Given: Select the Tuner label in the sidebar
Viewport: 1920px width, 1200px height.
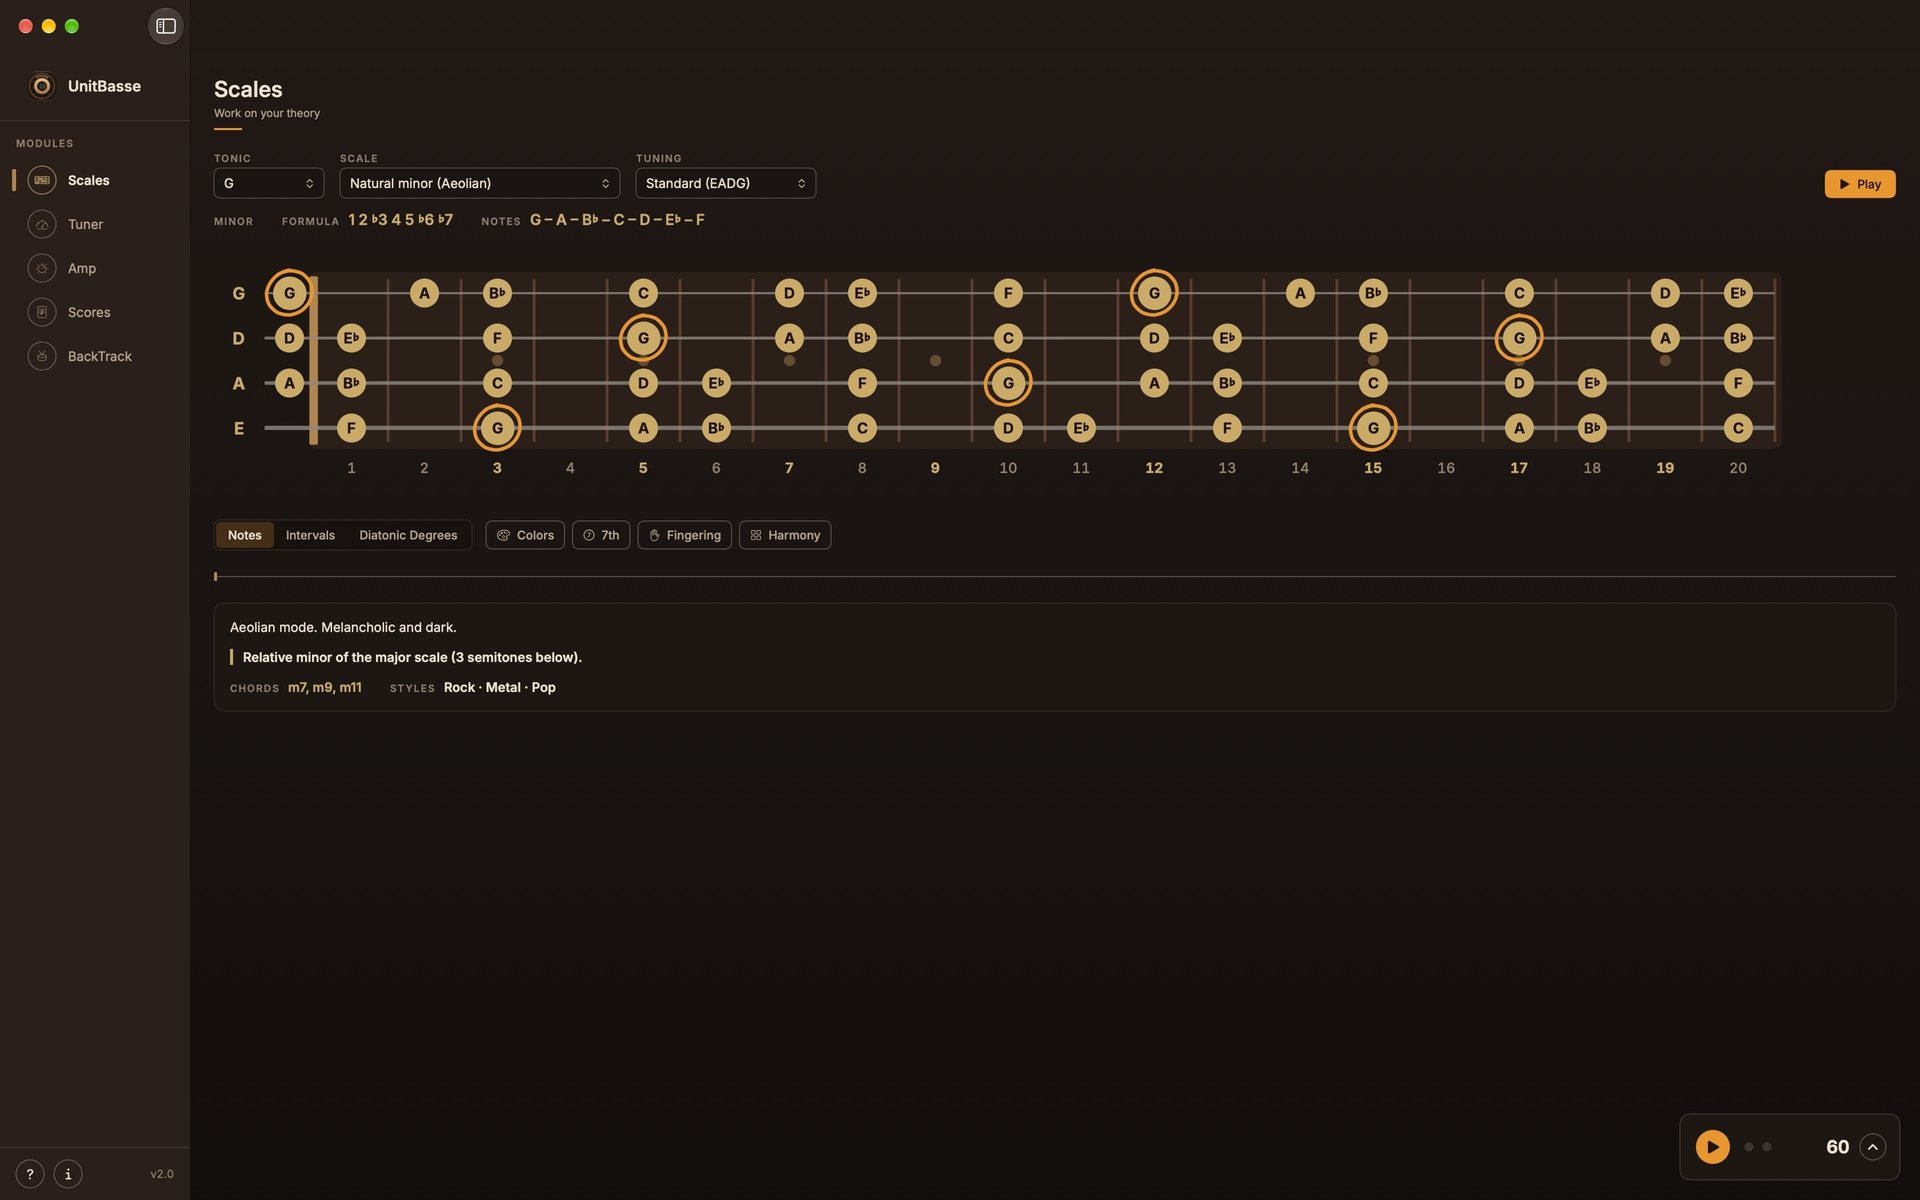Looking at the screenshot, I should [x=85, y=224].
